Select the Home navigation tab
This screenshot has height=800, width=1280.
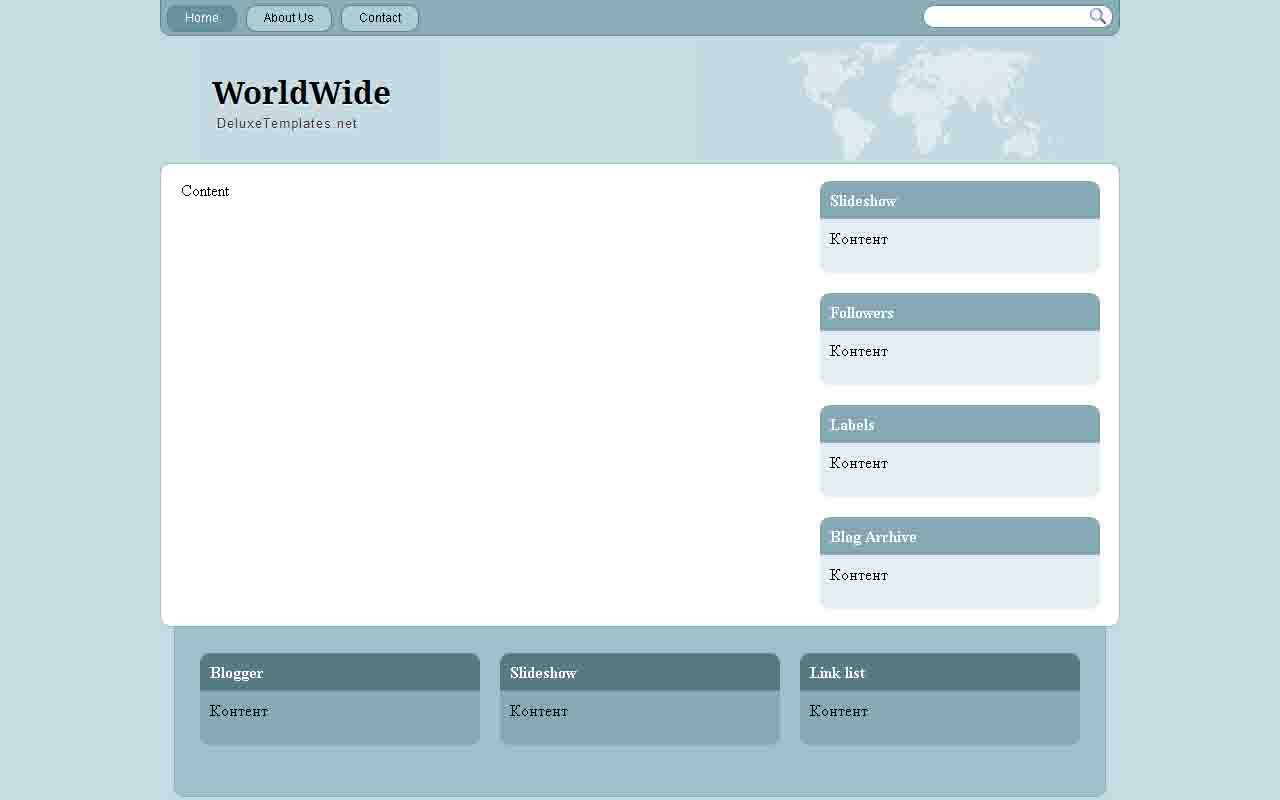(201, 17)
